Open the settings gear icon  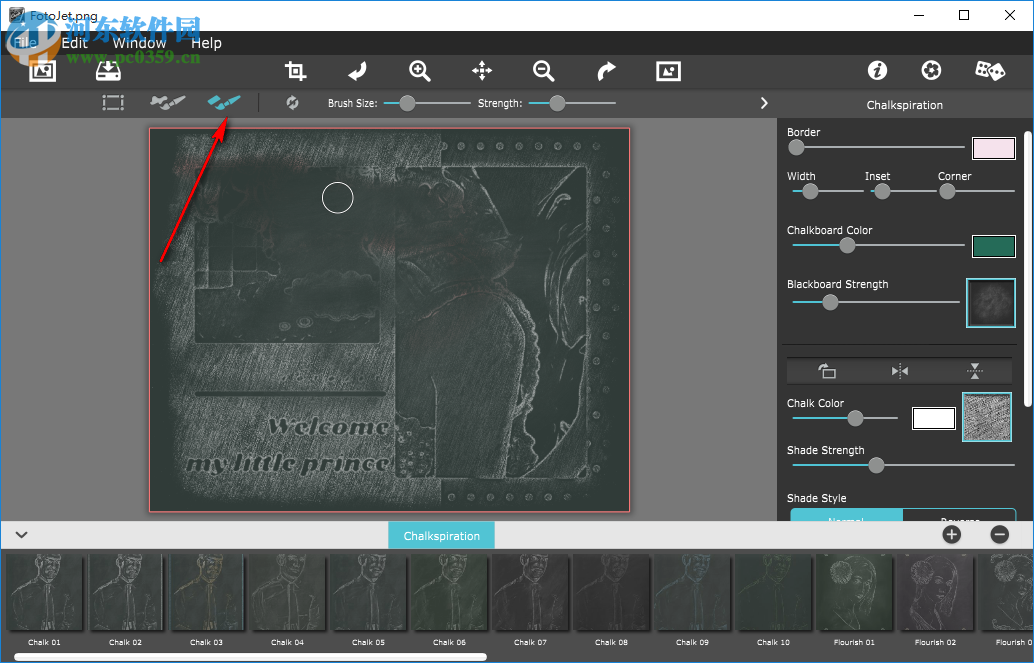pos(931,70)
